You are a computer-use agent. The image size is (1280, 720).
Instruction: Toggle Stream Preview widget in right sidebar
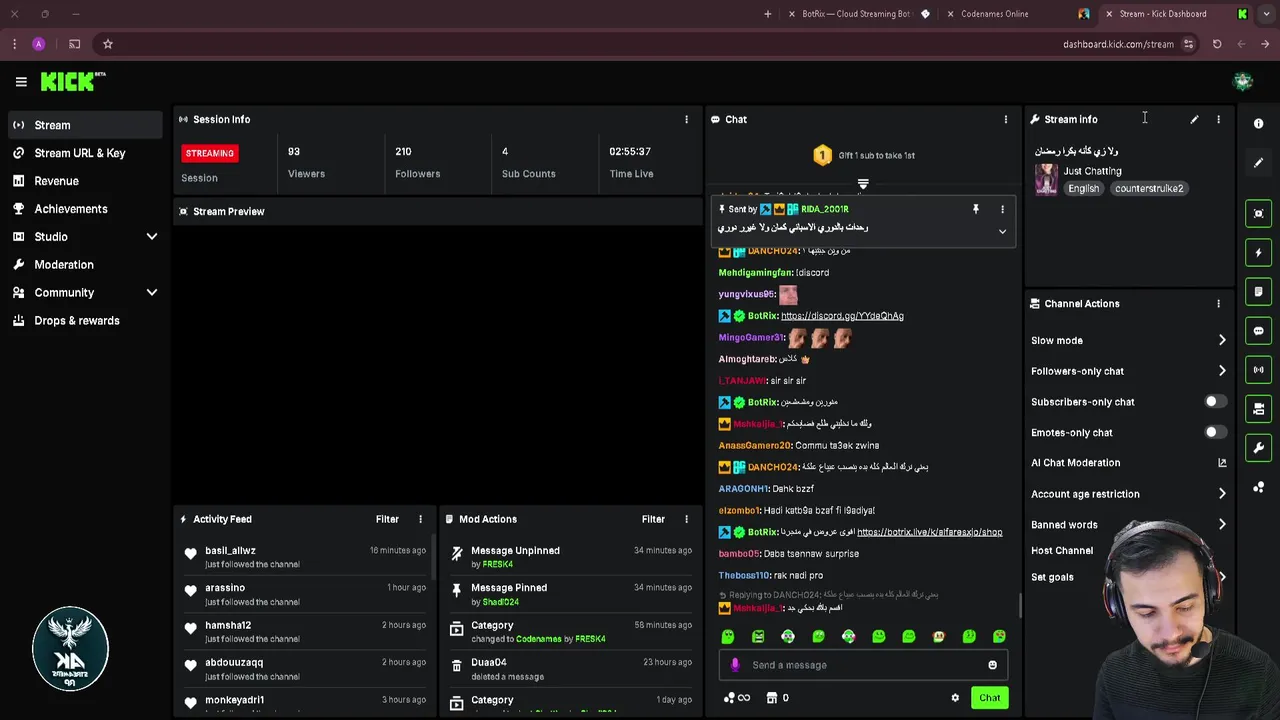[x=1259, y=213]
